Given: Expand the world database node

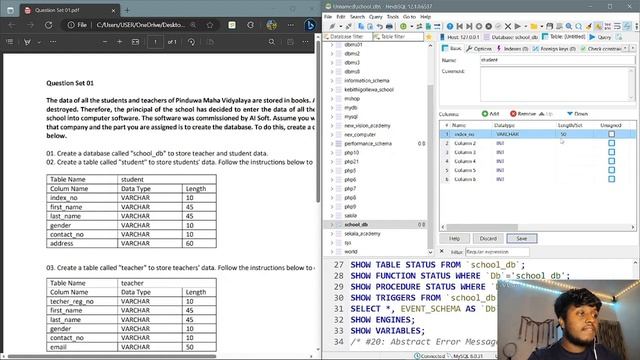Looking at the screenshot, I should point(332,251).
